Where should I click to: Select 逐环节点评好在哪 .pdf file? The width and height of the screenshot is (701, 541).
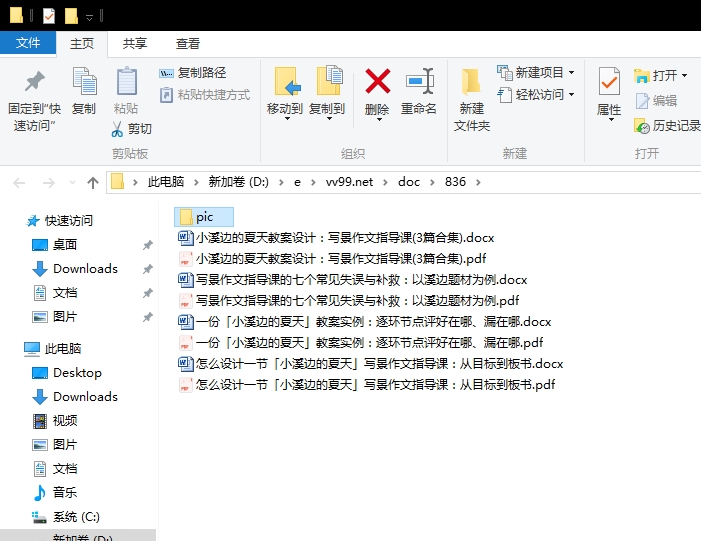pyautogui.click(x=360, y=342)
